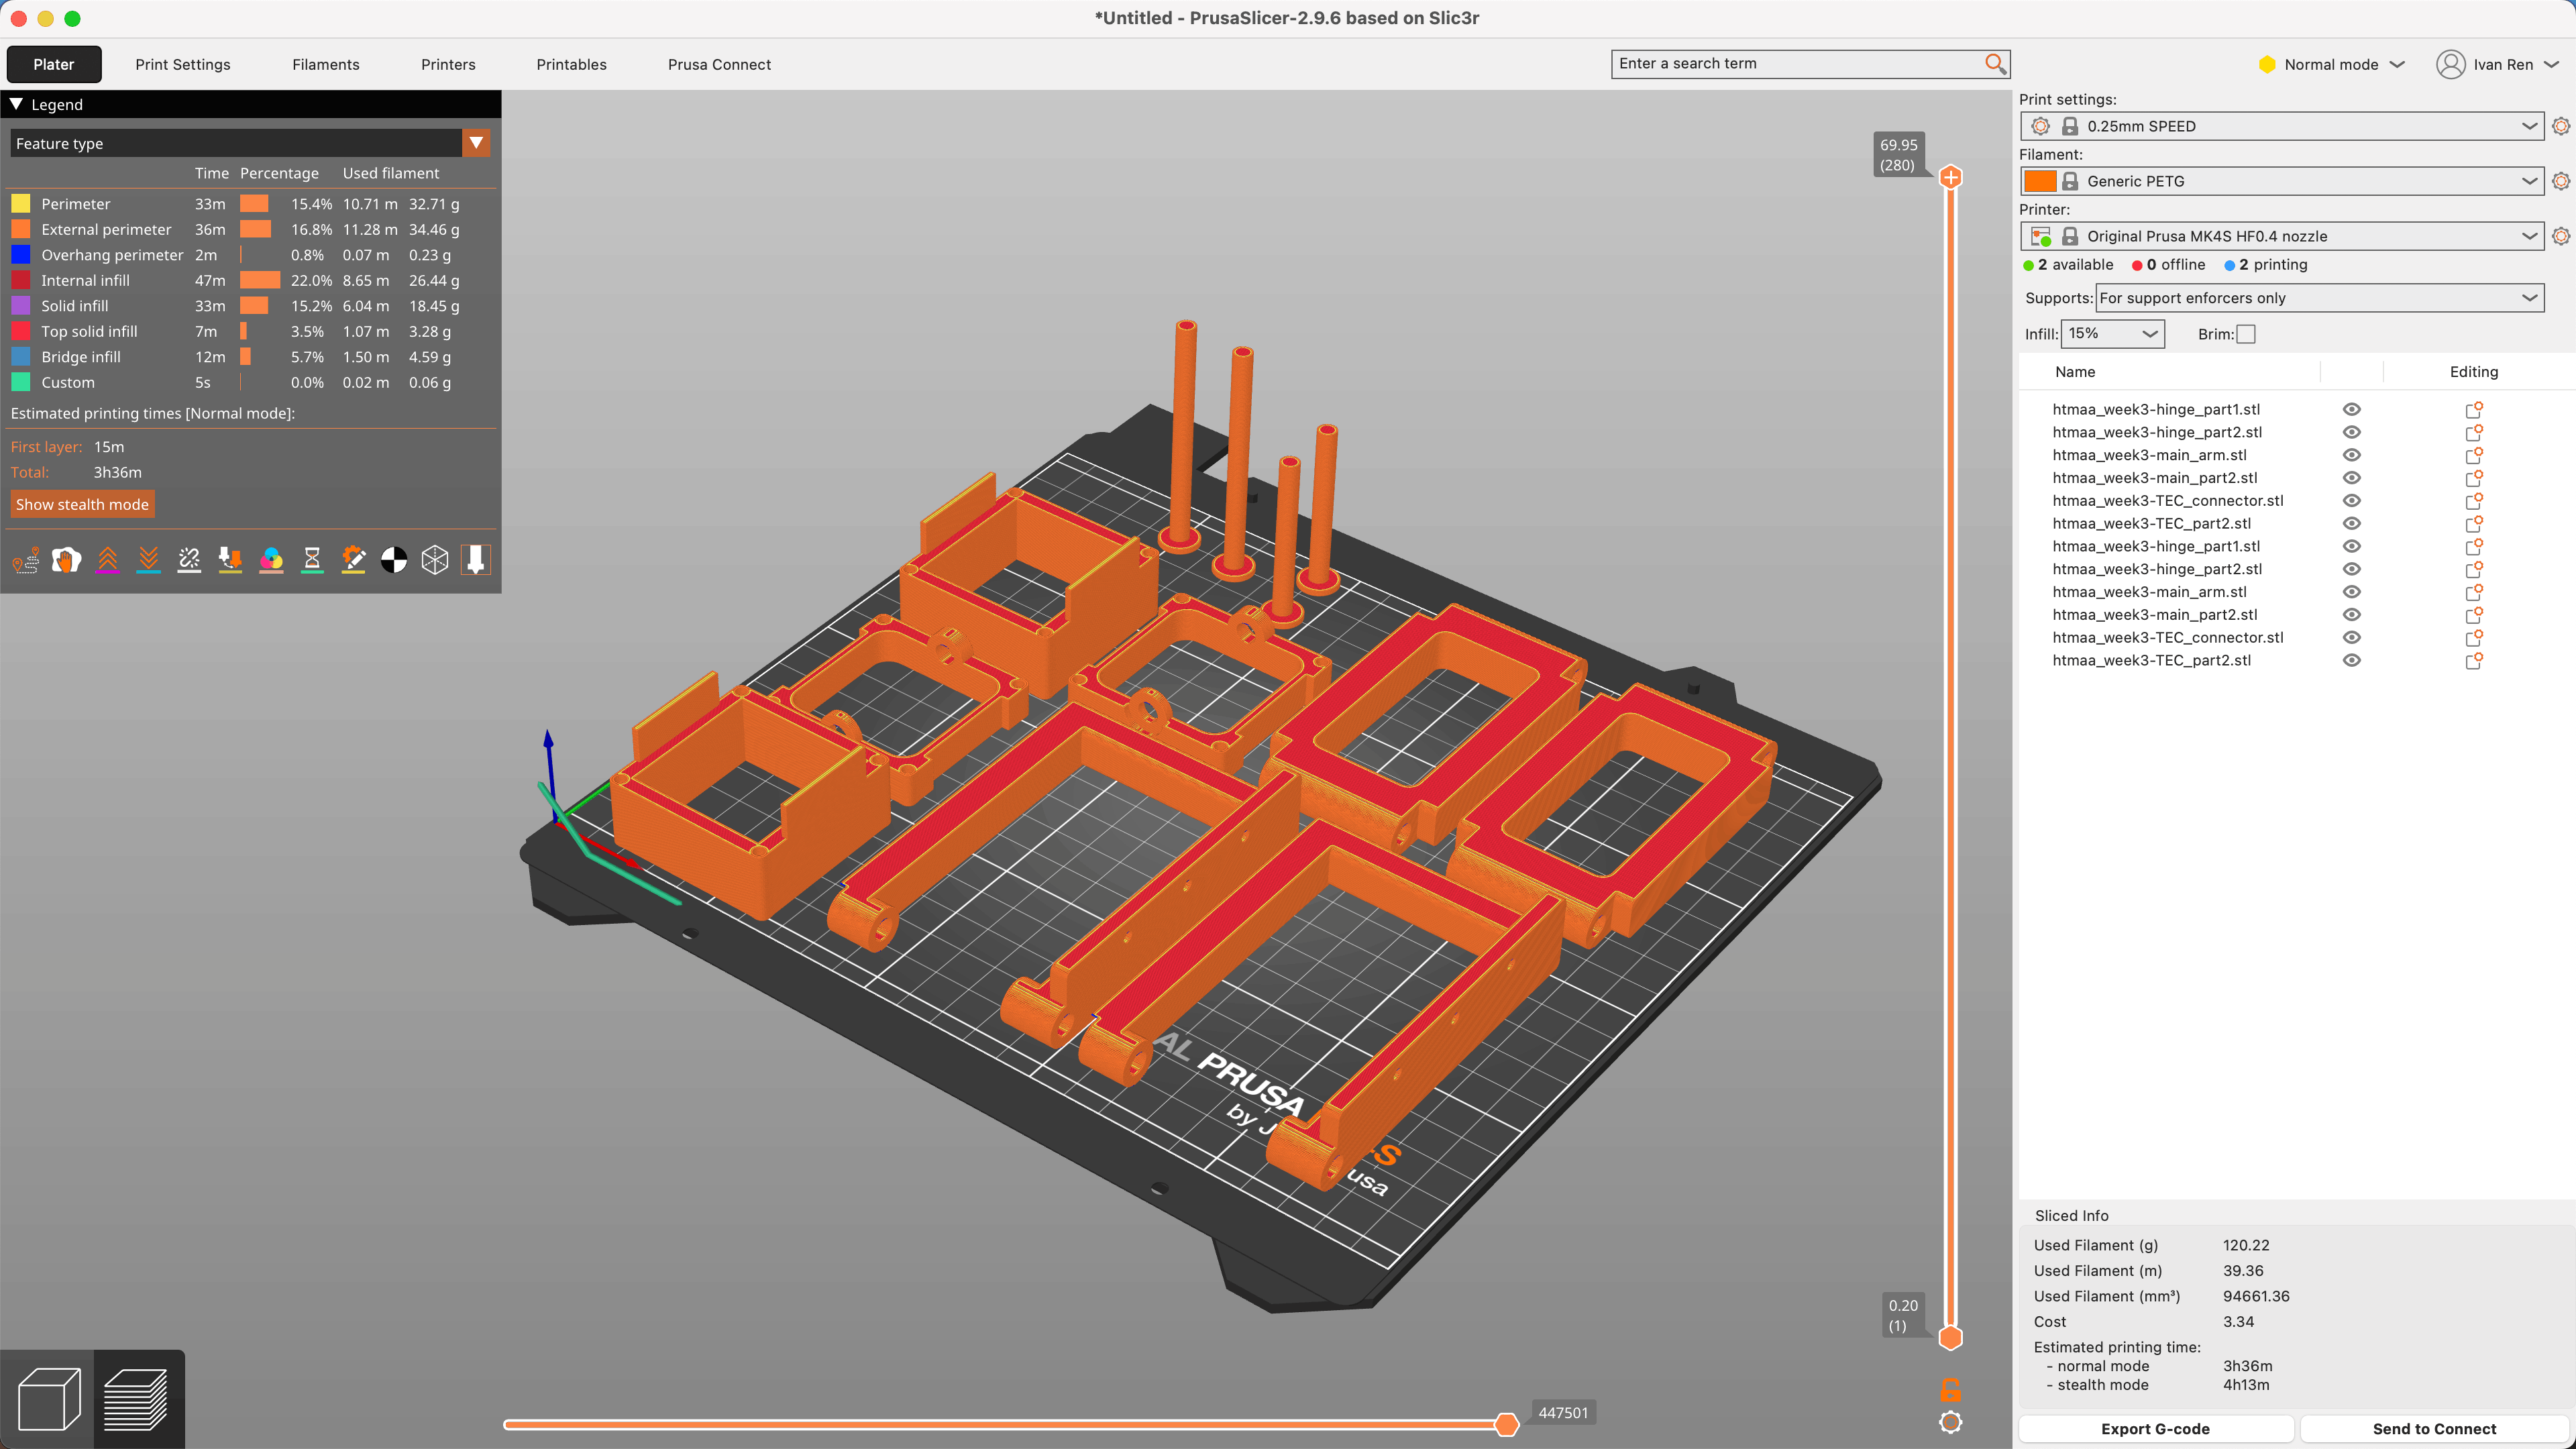Viewport: 2576px width, 1449px height.
Task: Click the filament orange color swatch
Action: pos(2039,181)
